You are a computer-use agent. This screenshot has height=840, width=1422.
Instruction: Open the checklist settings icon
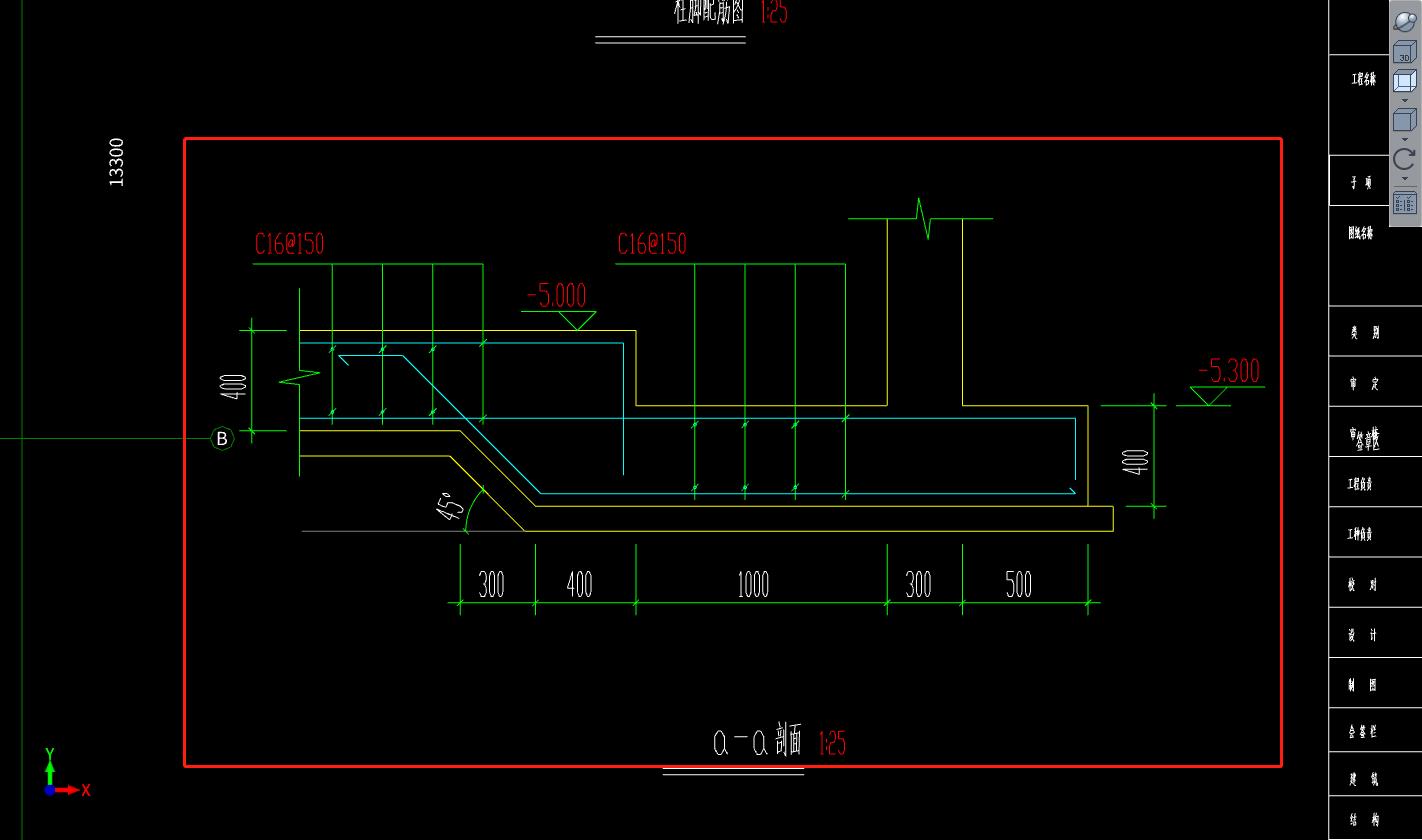pos(1405,202)
